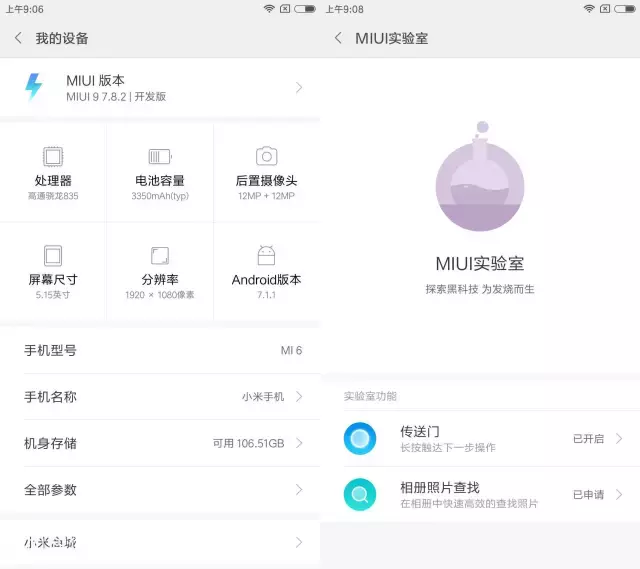The height and width of the screenshot is (569, 640).
Task: Tap the 实验室功能 section header
Action: point(370,396)
